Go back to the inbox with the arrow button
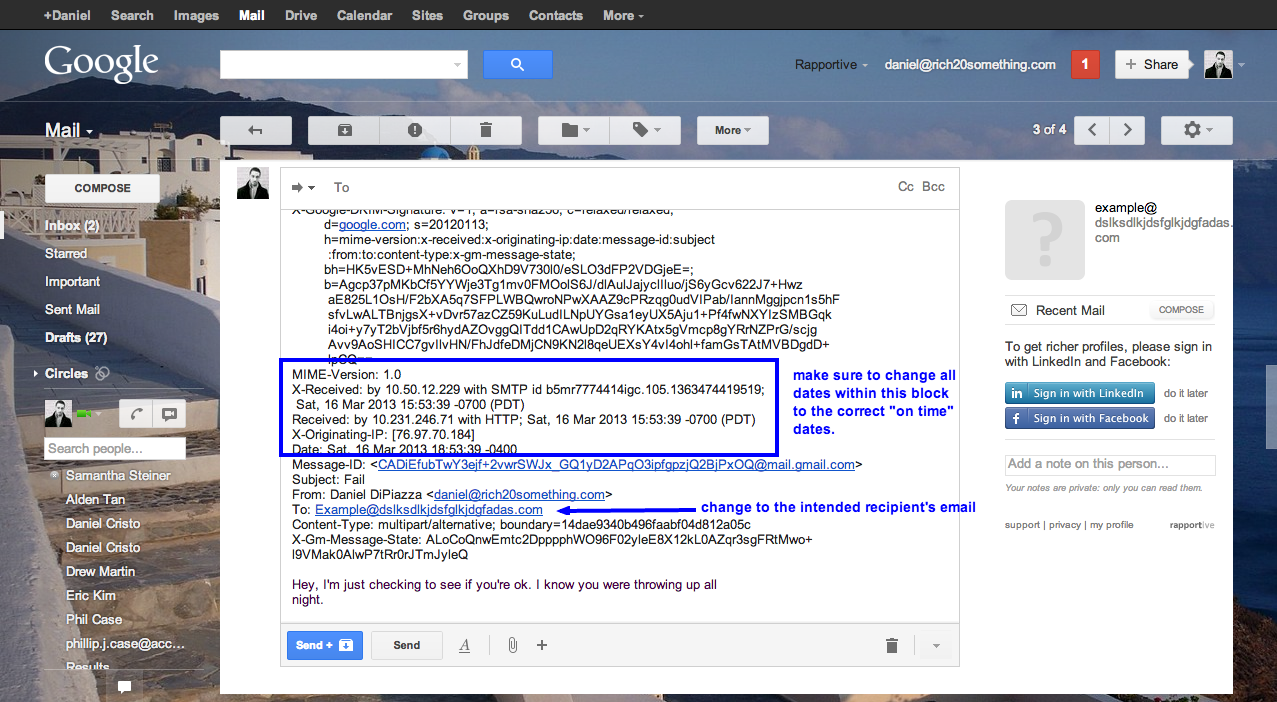 [255, 130]
